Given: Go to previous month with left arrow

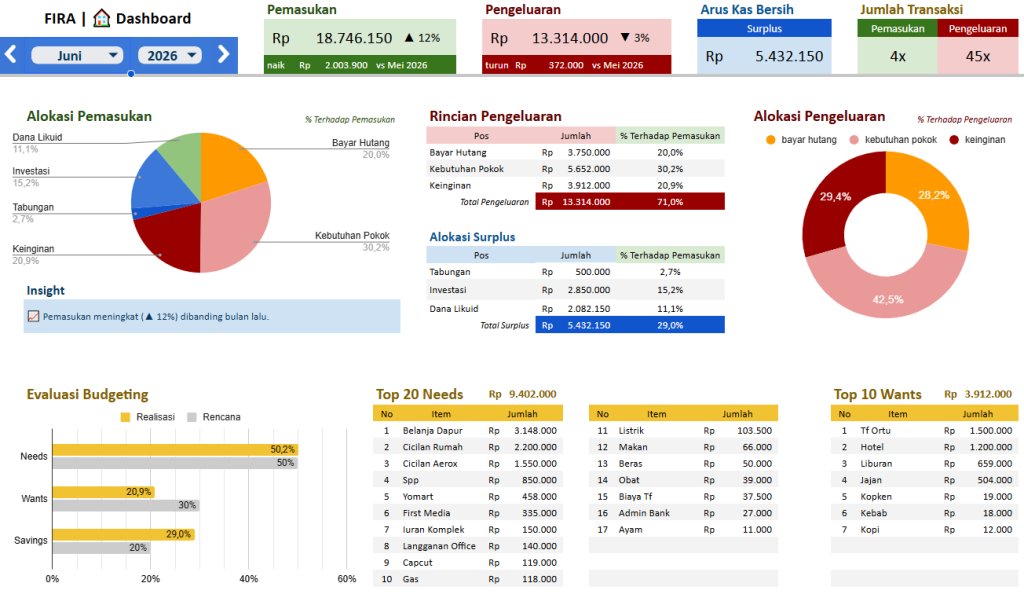Looking at the screenshot, I should click(x=10, y=54).
